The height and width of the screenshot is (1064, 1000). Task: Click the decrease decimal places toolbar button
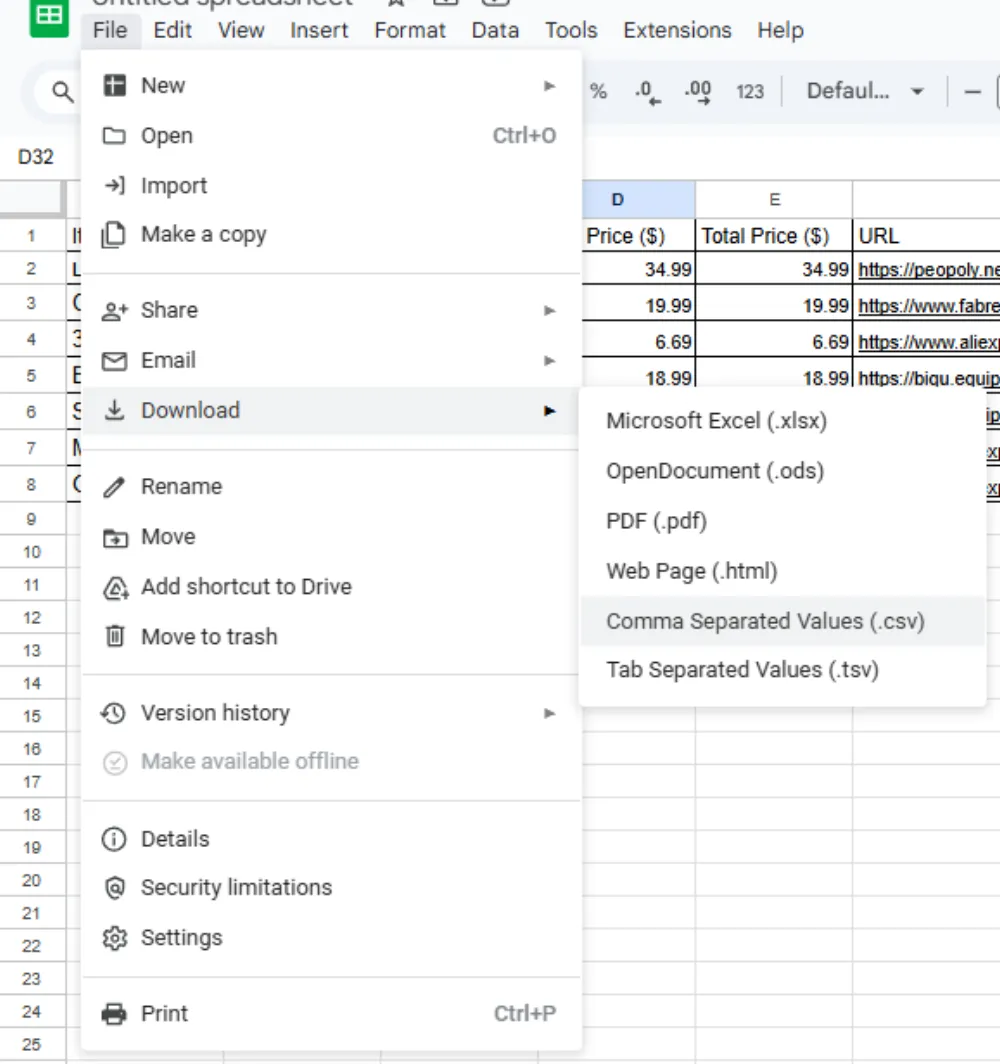point(648,92)
